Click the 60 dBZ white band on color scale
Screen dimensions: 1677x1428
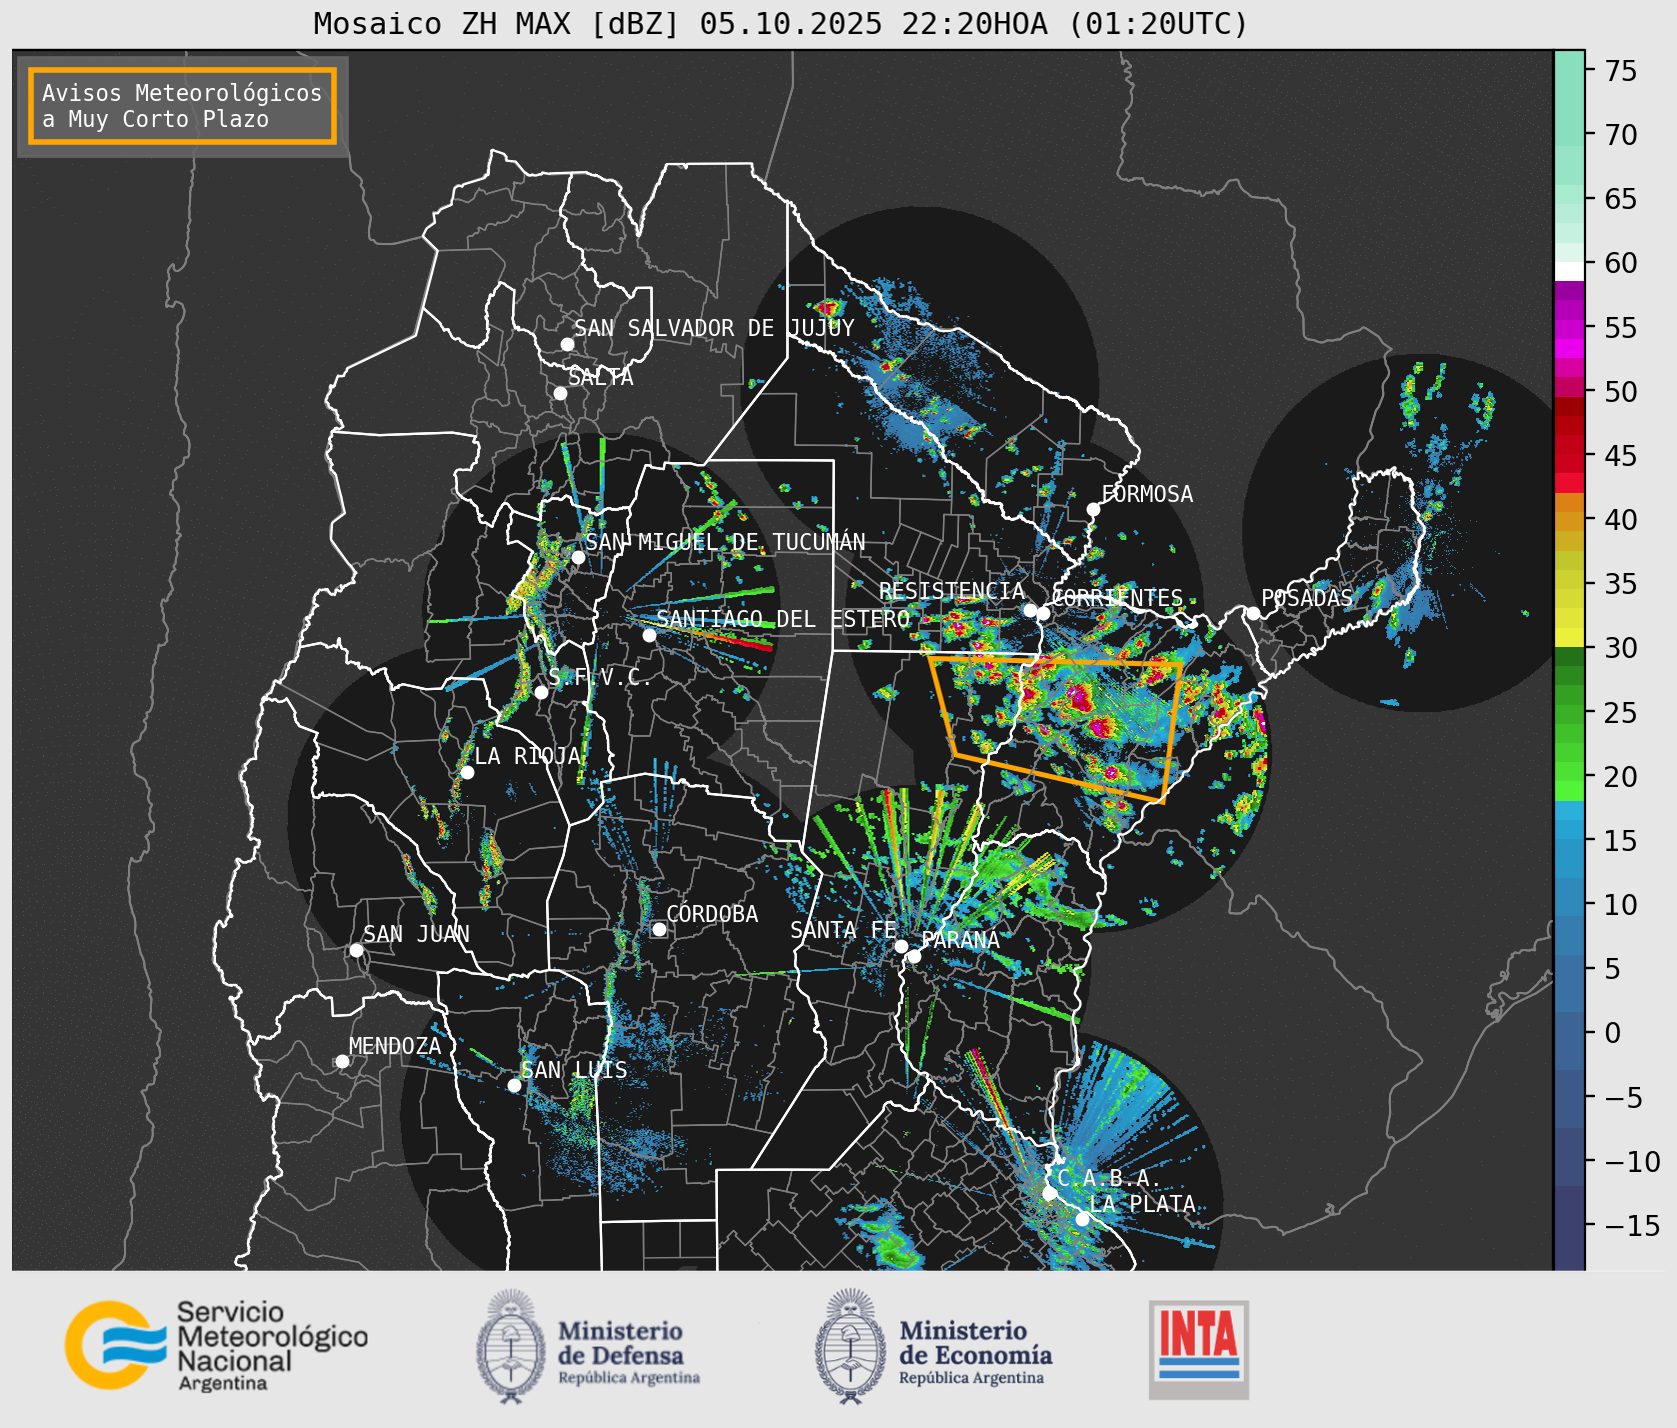(1569, 270)
